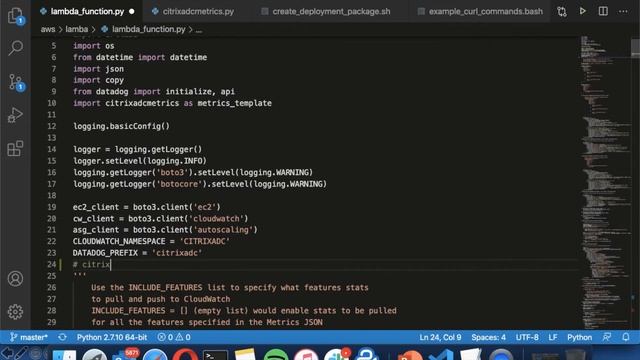Image resolution: width=640 pixels, height=360 pixels.
Task: Change LF end of line sequence
Action: coord(553,337)
